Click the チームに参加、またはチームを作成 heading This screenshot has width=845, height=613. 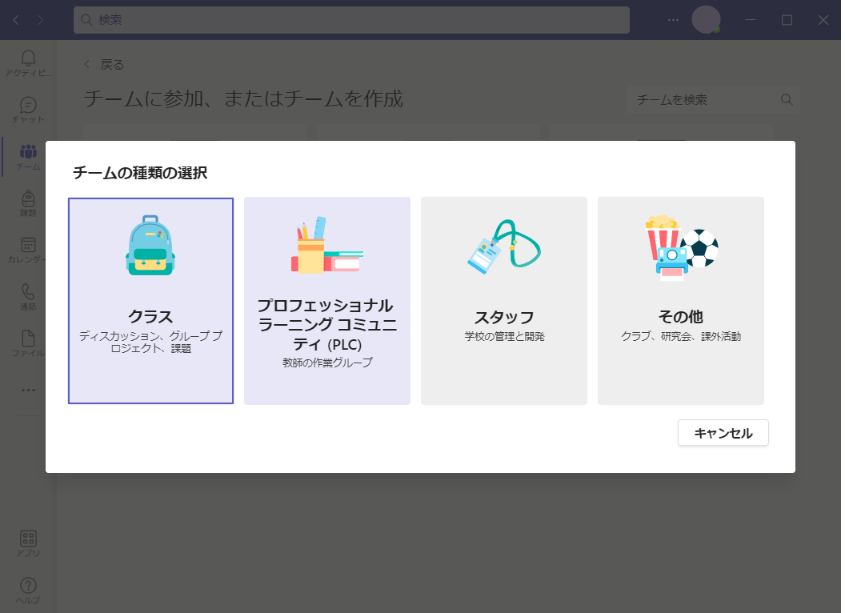click(244, 99)
